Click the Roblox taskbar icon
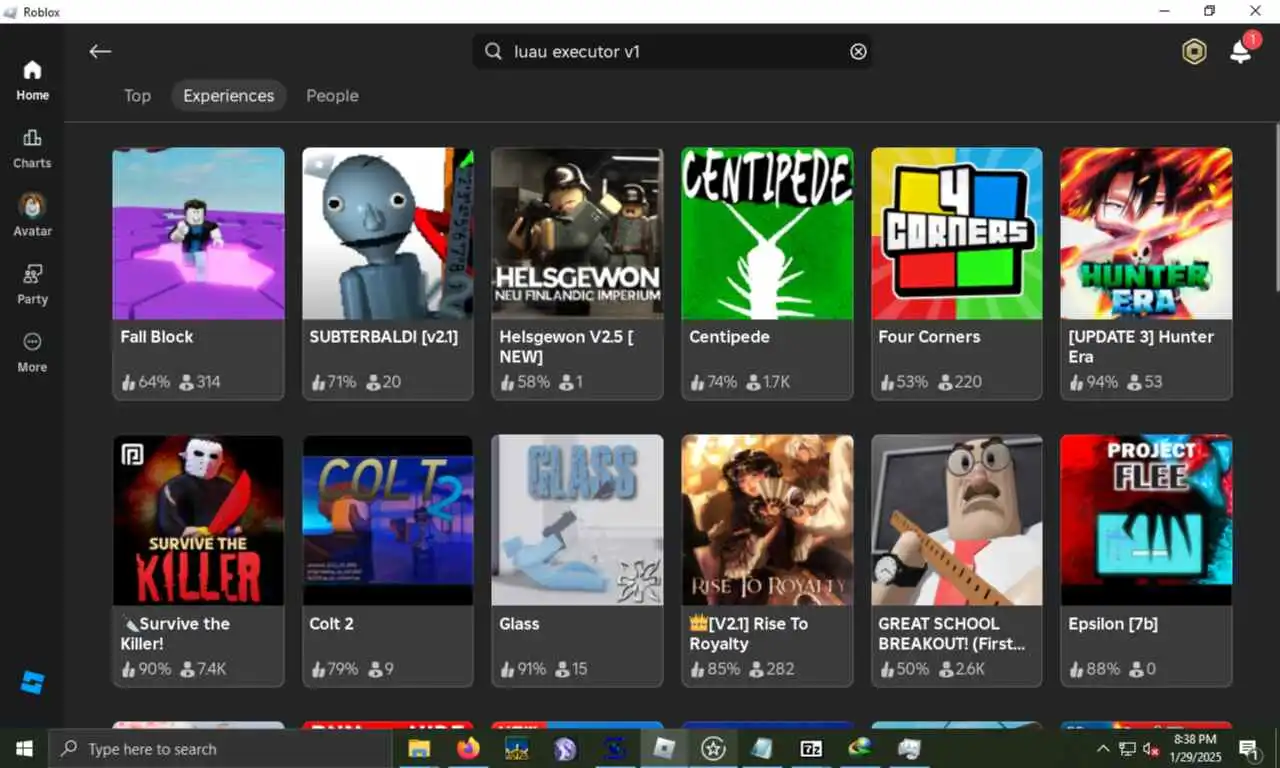The image size is (1280, 768). coord(665,748)
